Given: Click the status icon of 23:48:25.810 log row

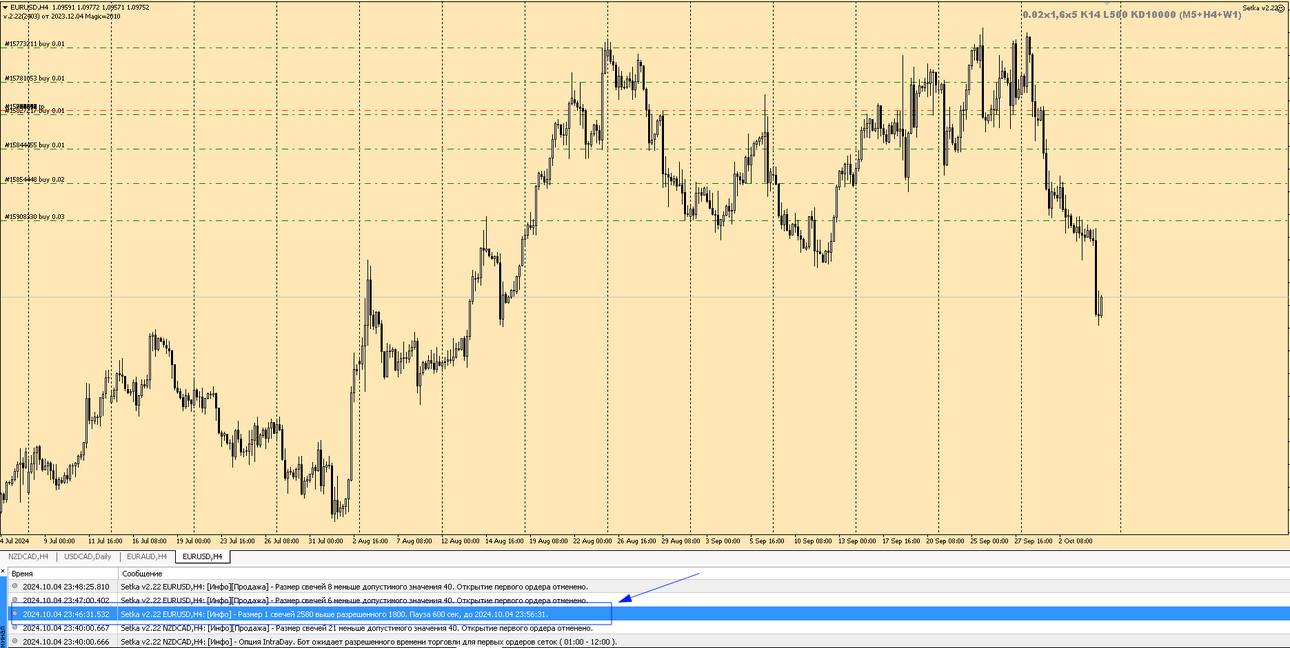Looking at the screenshot, I should [x=15, y=587].
